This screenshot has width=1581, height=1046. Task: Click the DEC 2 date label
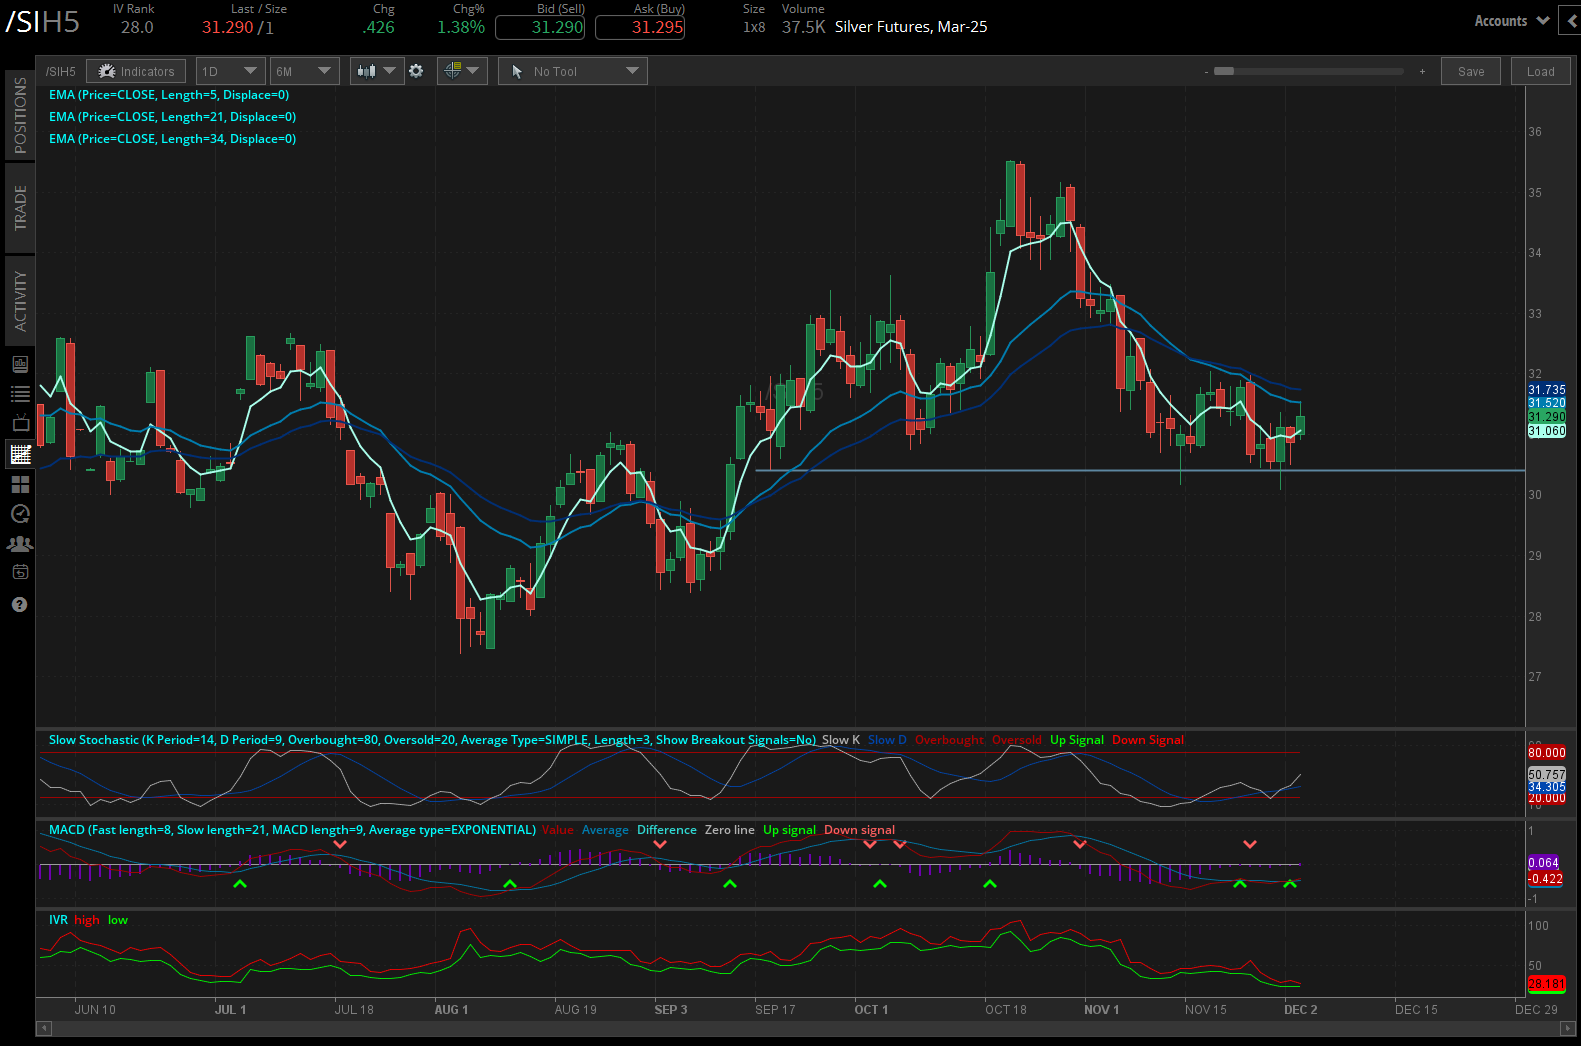(x=1300, y=1010)
